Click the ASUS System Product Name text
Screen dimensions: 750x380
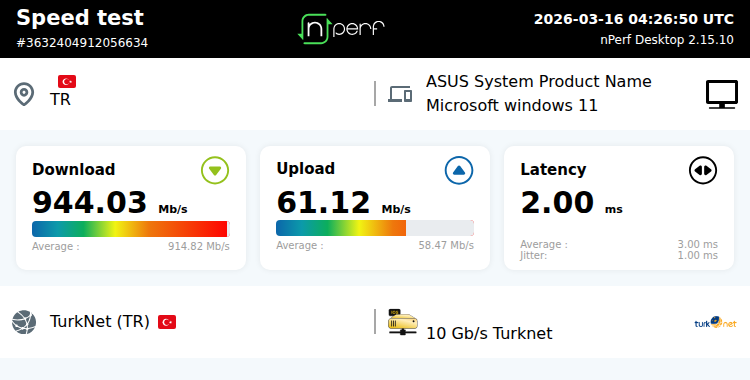click(539, 82)
